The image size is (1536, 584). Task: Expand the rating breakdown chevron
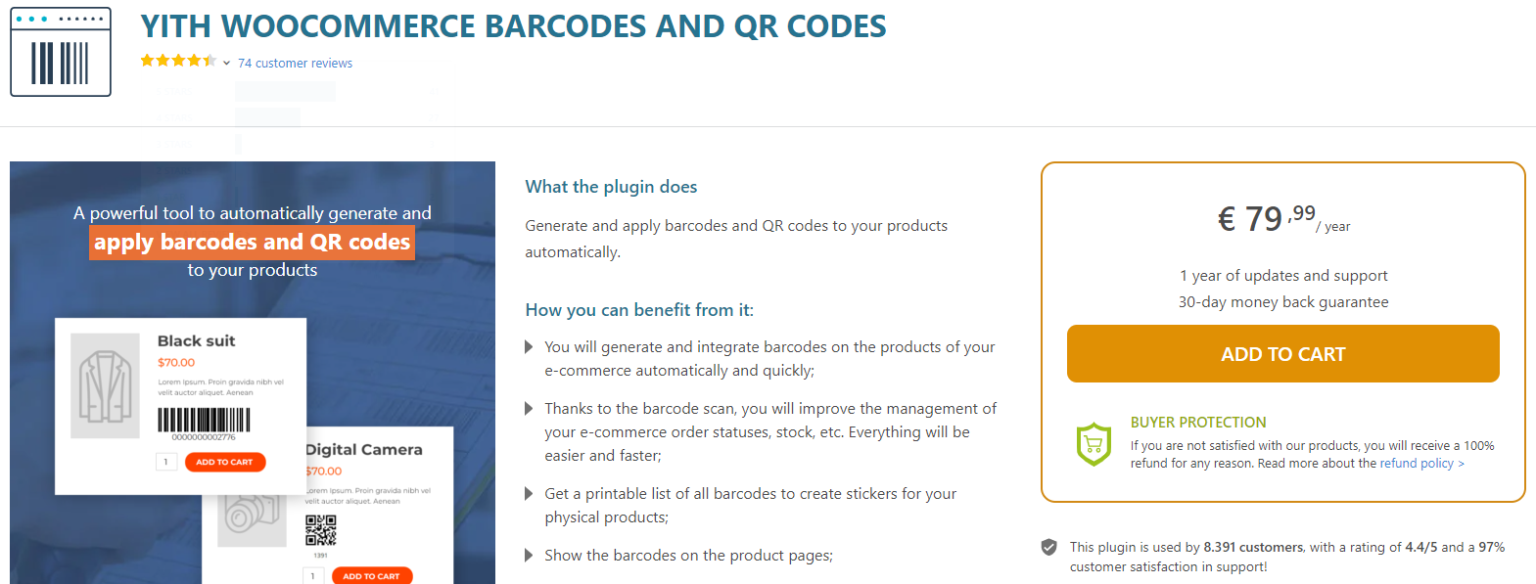[x=226, y=61]
